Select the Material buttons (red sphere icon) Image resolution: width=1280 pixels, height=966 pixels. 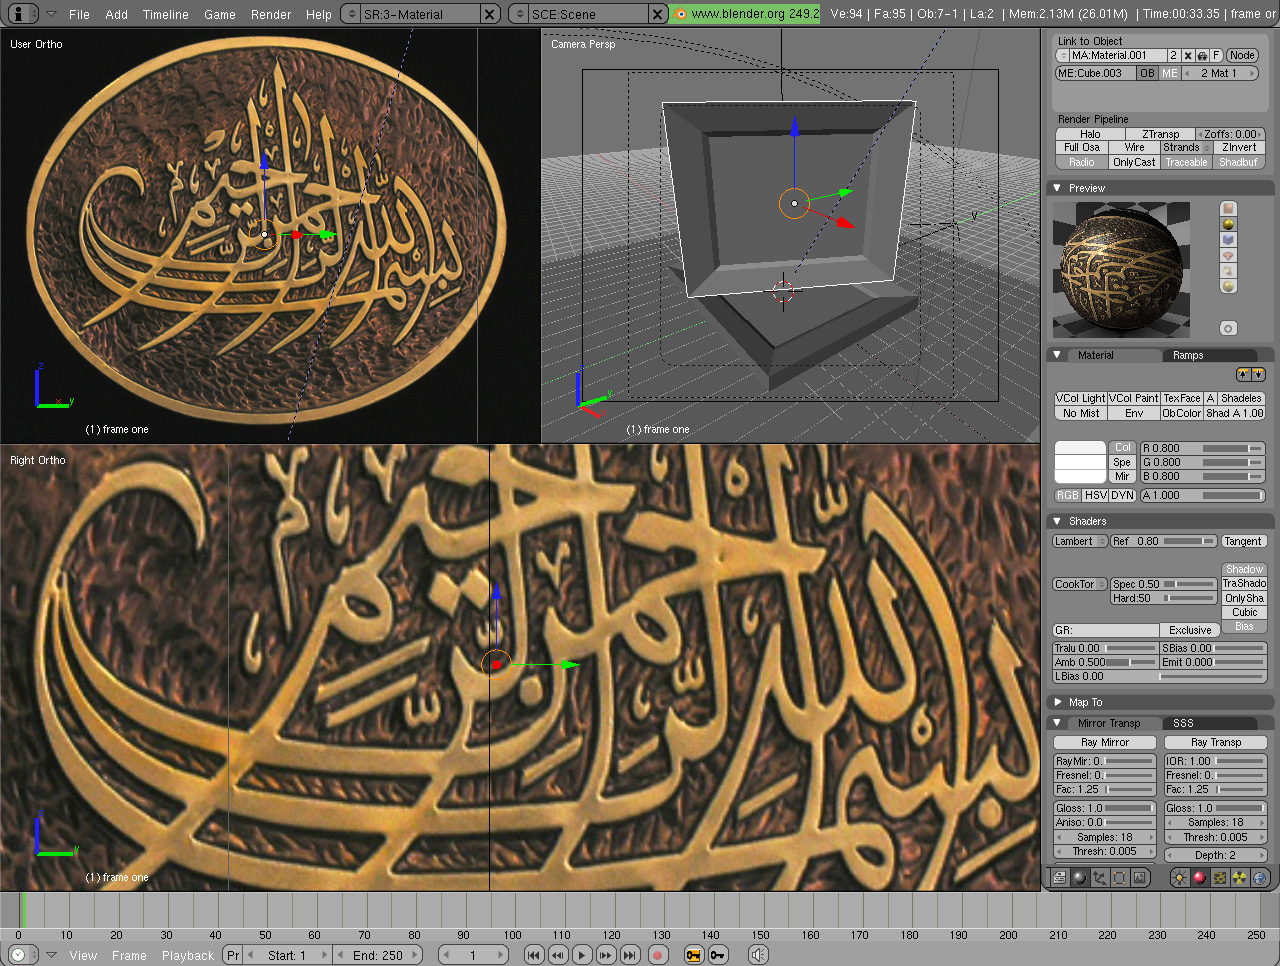click(x=1199, y=877)
